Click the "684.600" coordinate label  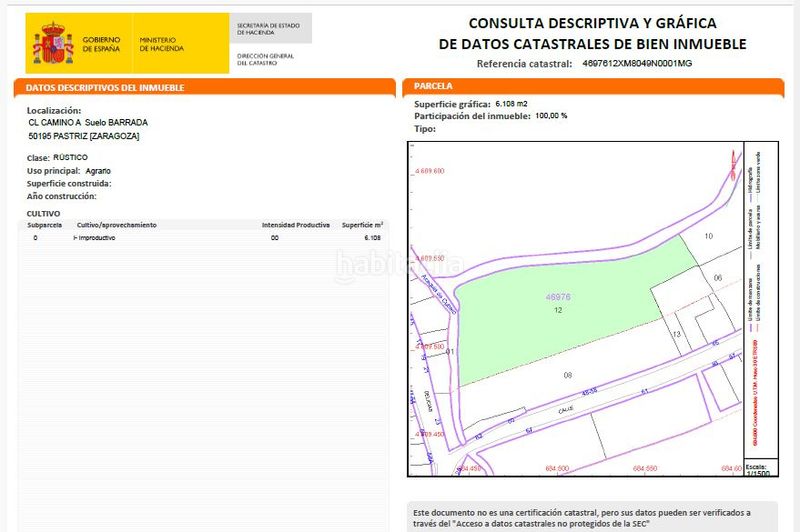(732, 468)
